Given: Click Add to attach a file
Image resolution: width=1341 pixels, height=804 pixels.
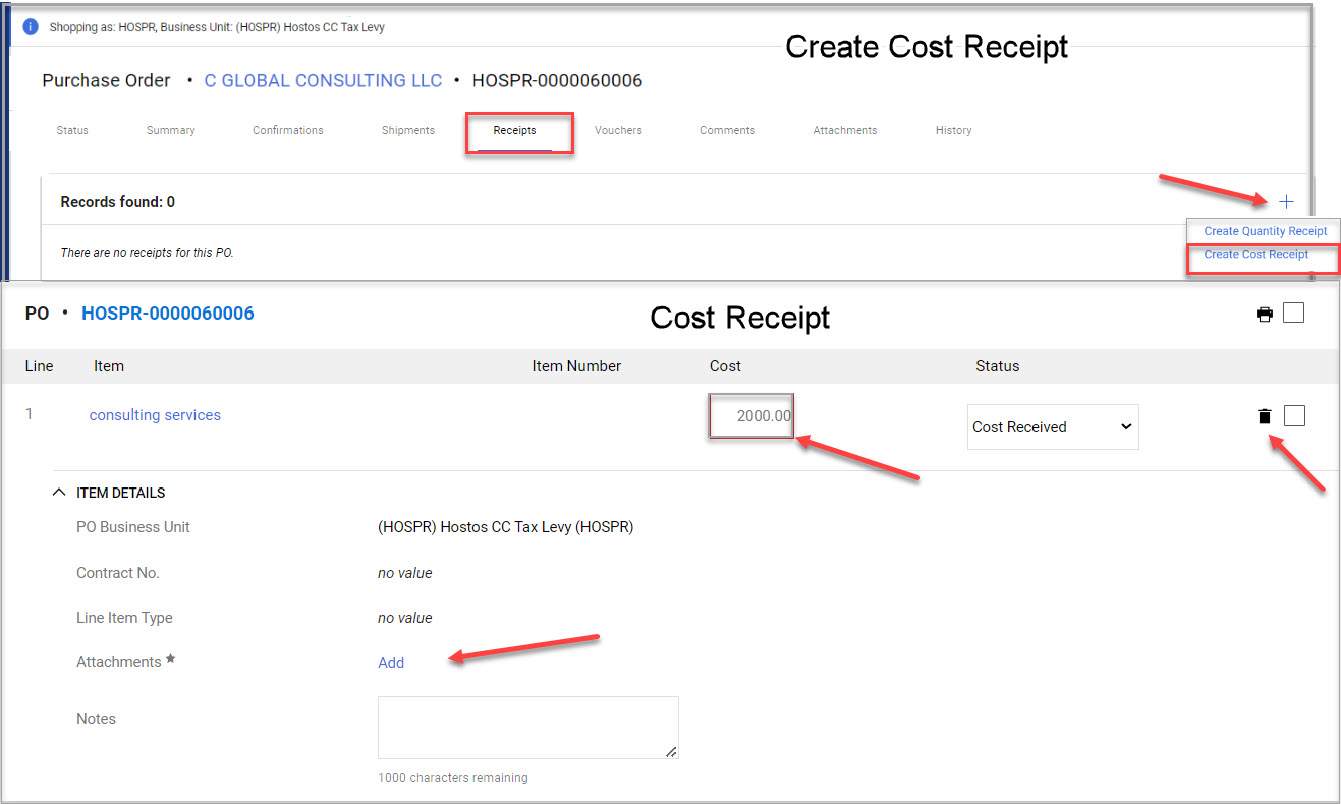Looking at the screenshot, I should pos(390,662).
